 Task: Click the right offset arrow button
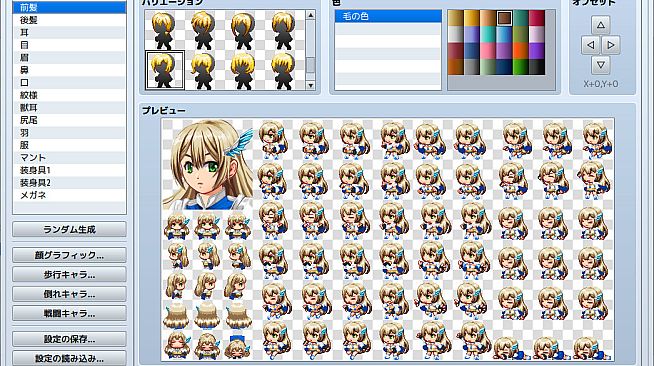[611, 45]
